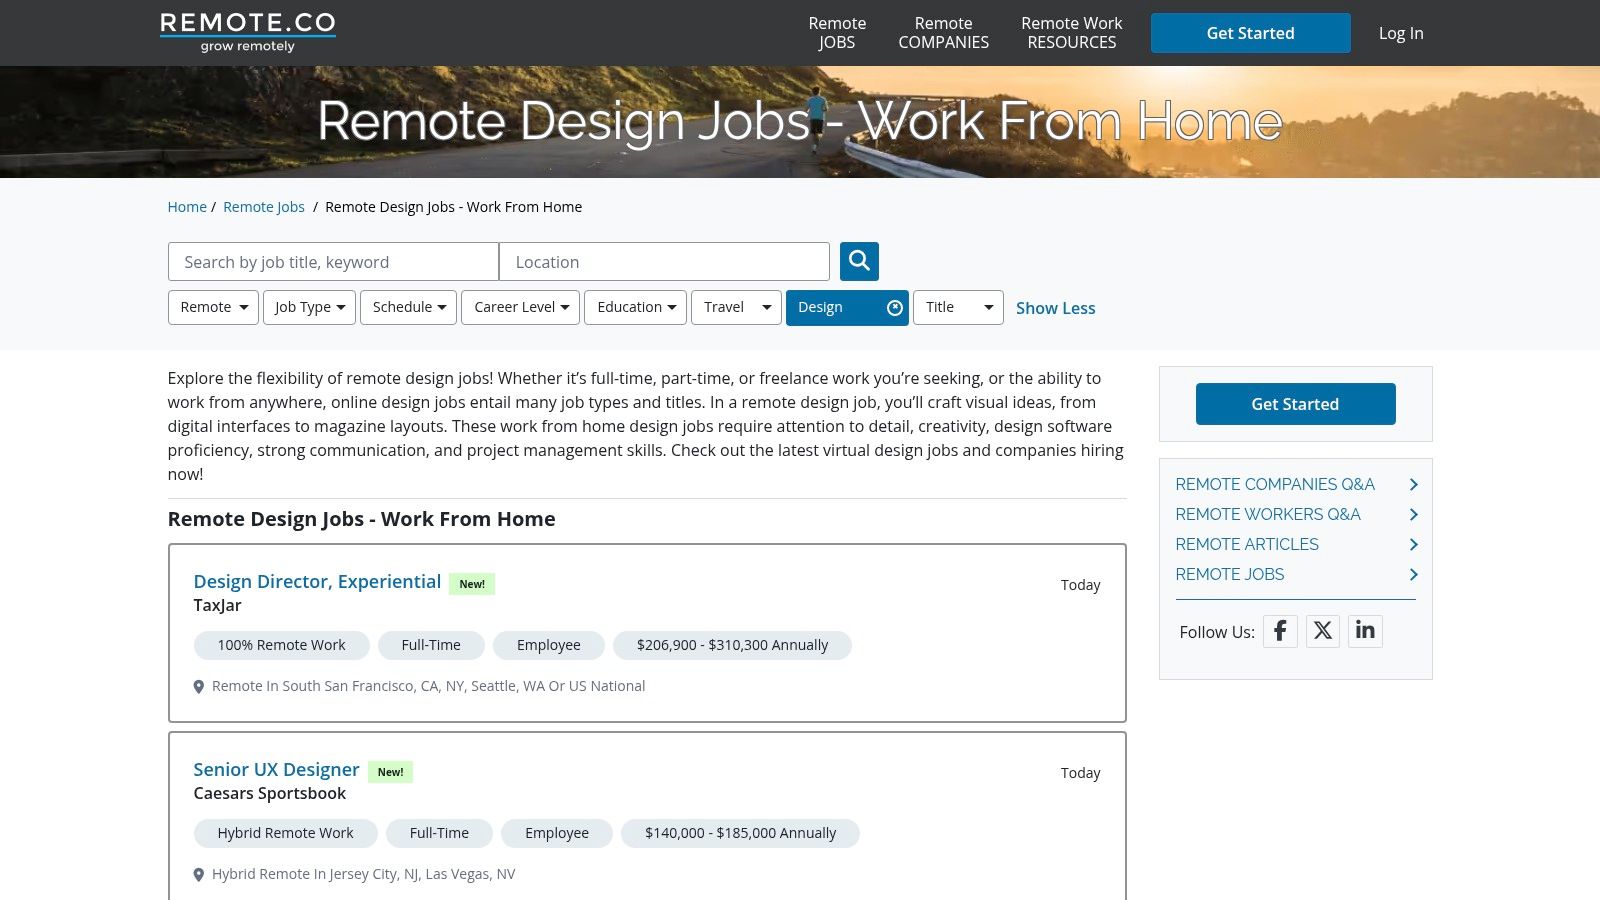
Task: Click Log In in the header
Action: 1401,33
